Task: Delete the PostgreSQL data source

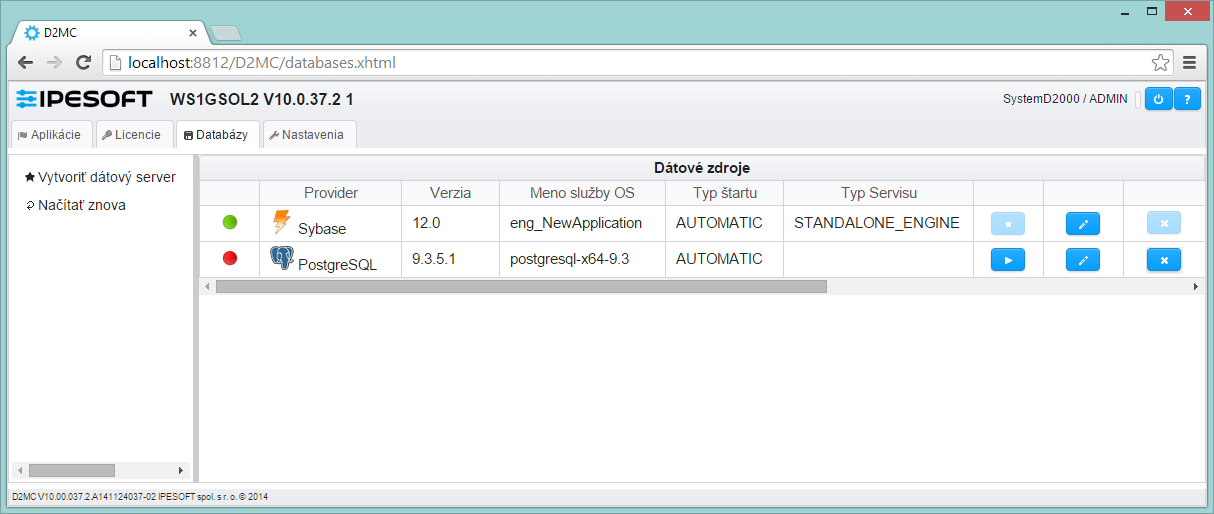Action: tap(1164, 260)
